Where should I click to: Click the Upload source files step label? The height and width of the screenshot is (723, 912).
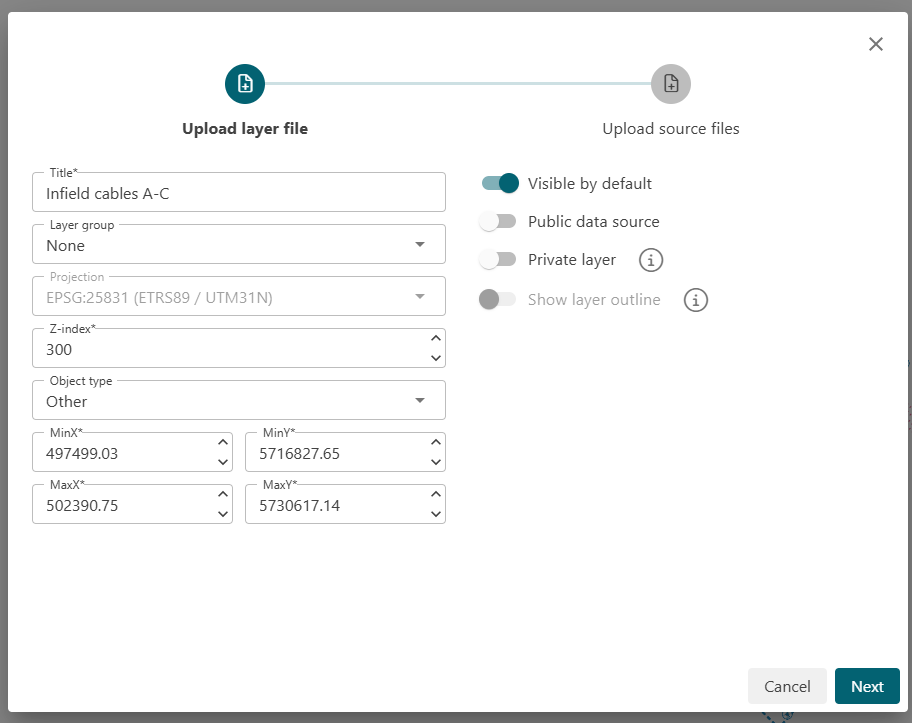(671, 129)
